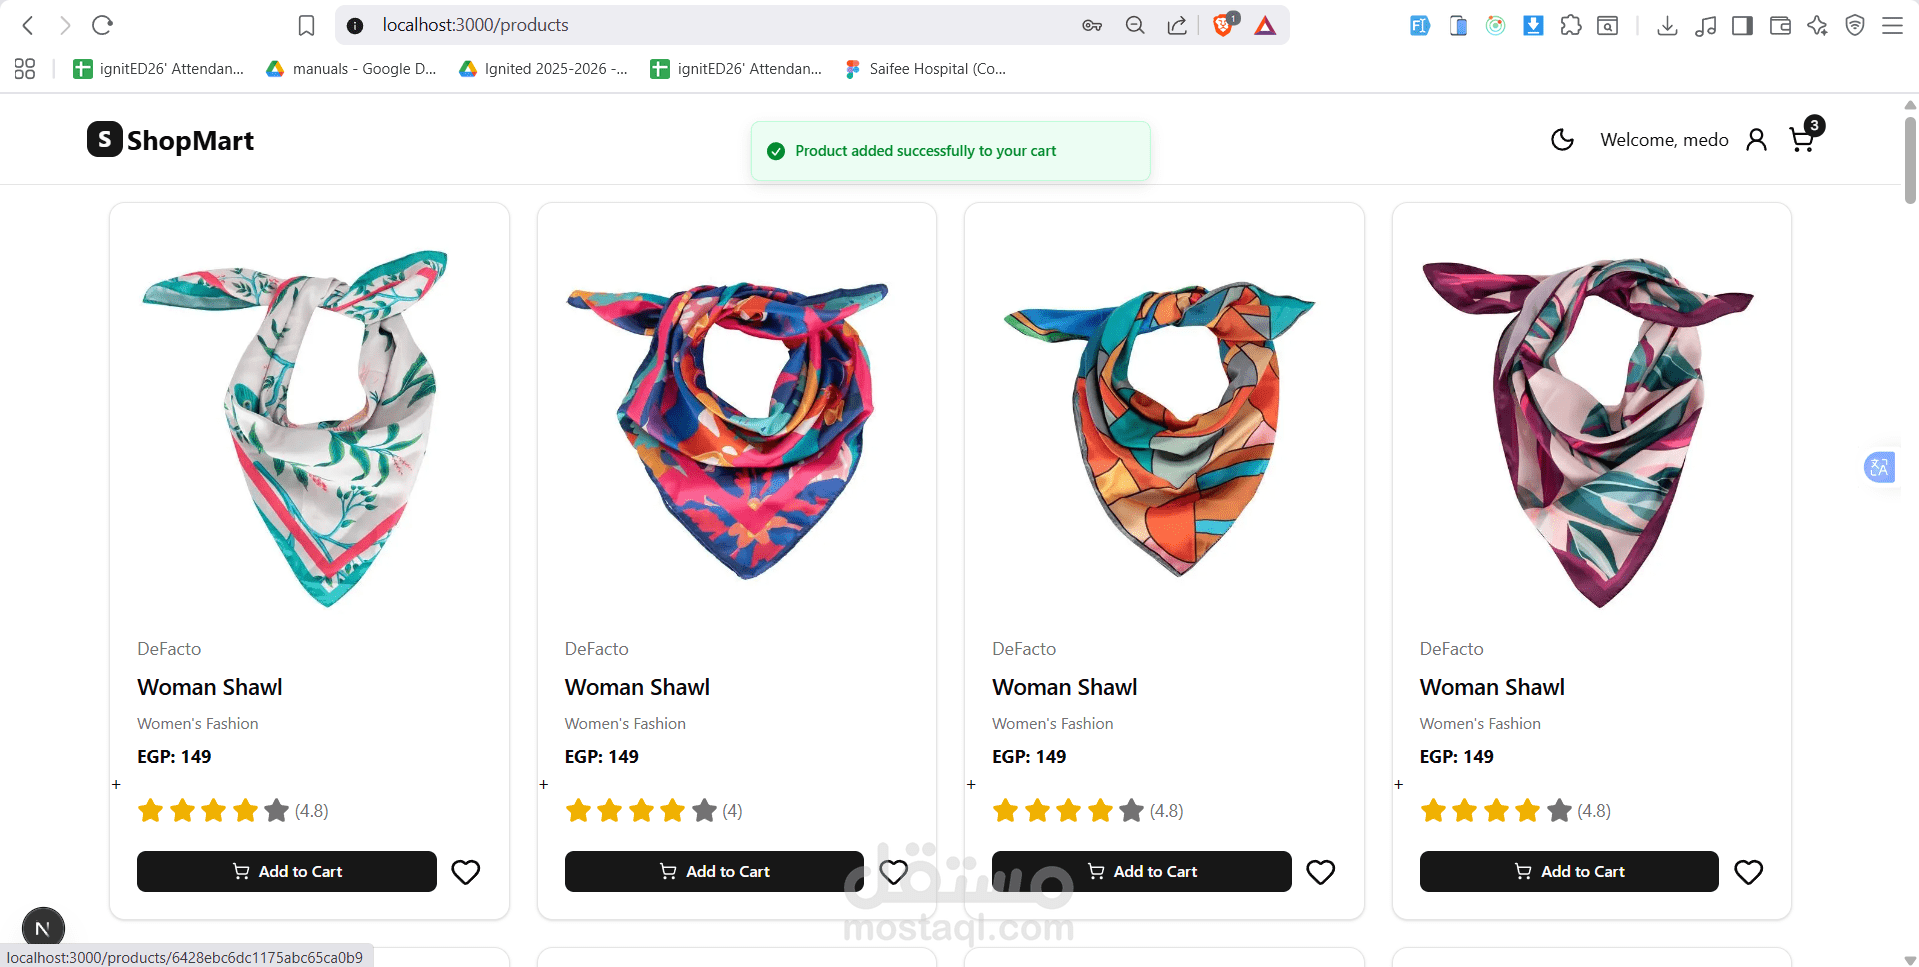
Task: Add the second Woman Shawl to cart
Action: point(713,871)
